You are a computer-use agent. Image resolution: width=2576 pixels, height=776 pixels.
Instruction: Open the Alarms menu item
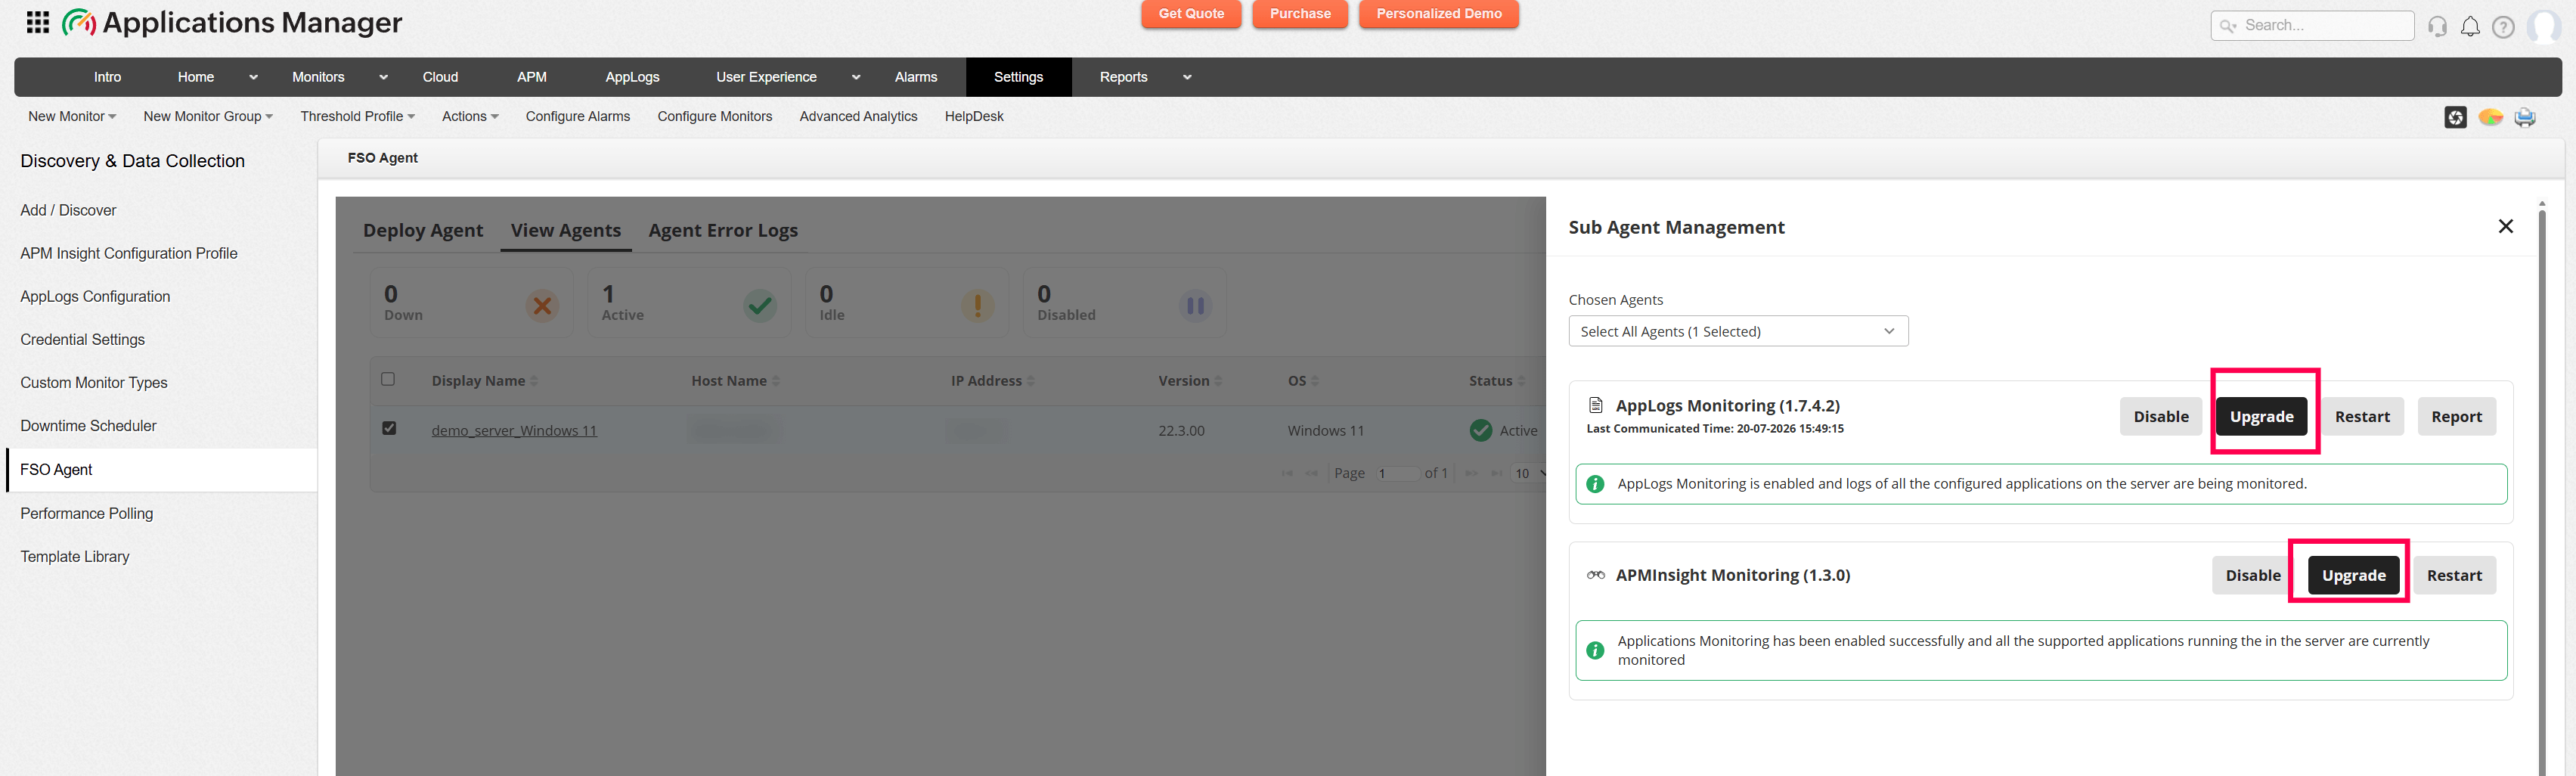(916, 77)
